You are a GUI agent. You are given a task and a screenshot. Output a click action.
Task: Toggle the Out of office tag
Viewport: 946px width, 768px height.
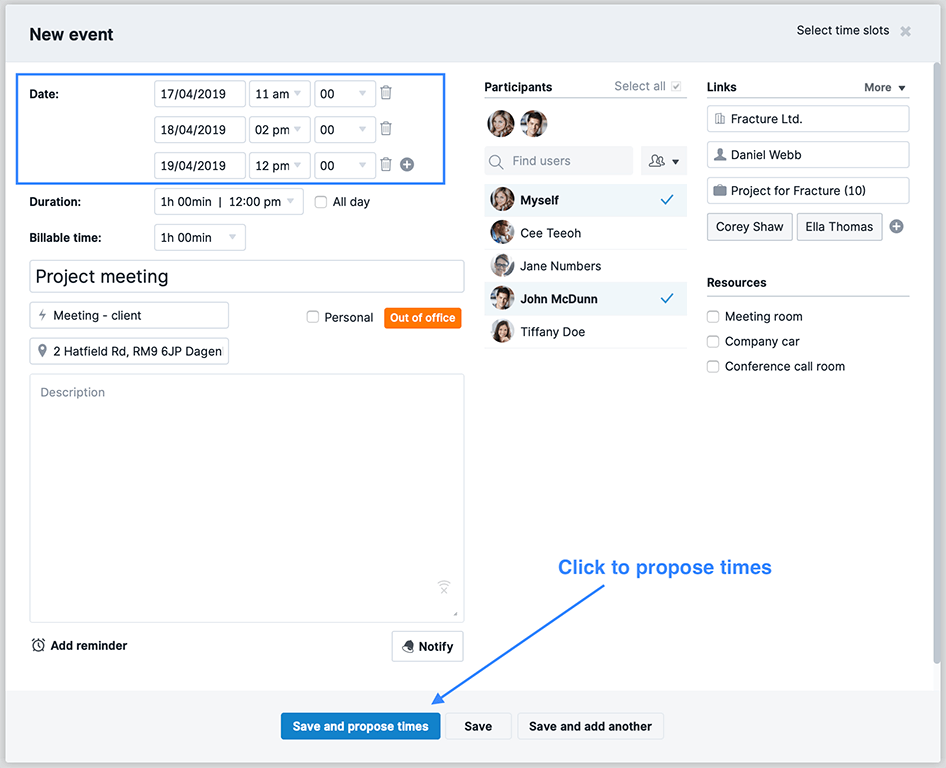click(423, 318)
